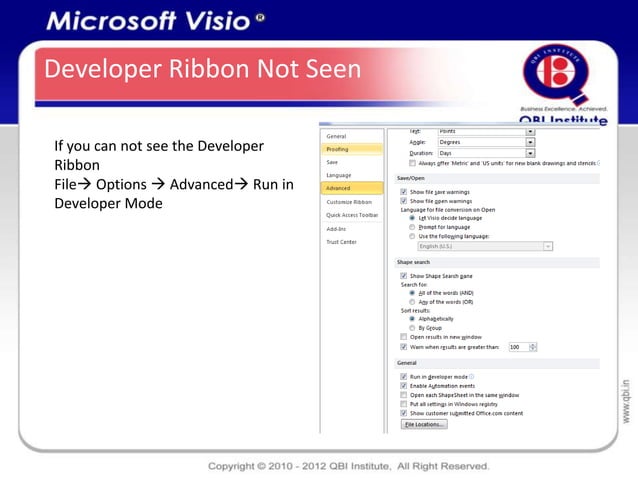The image size is (638, 478).
Task: Click the General section header above developer mode
Action: click(x=497, y=363)
